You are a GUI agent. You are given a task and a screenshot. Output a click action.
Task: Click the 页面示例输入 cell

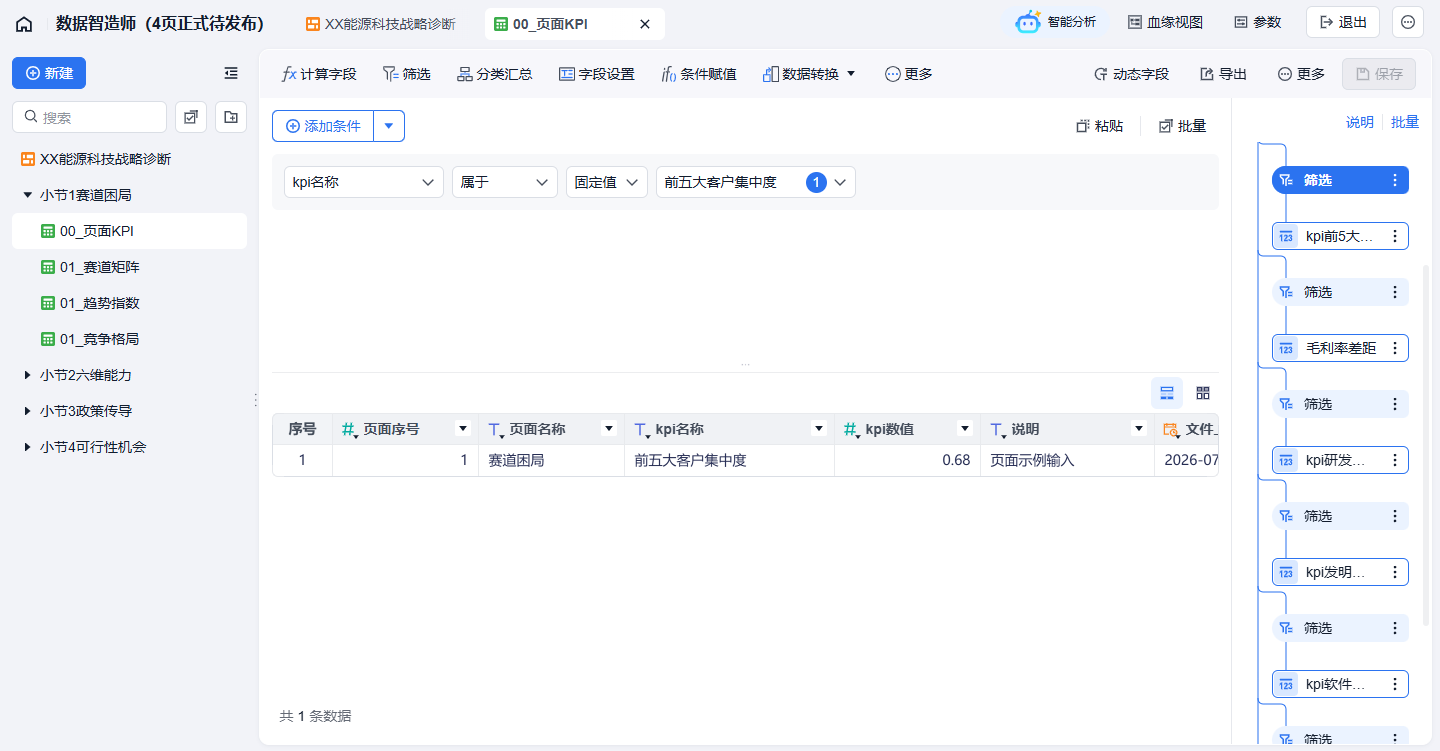click(1067, 461)
